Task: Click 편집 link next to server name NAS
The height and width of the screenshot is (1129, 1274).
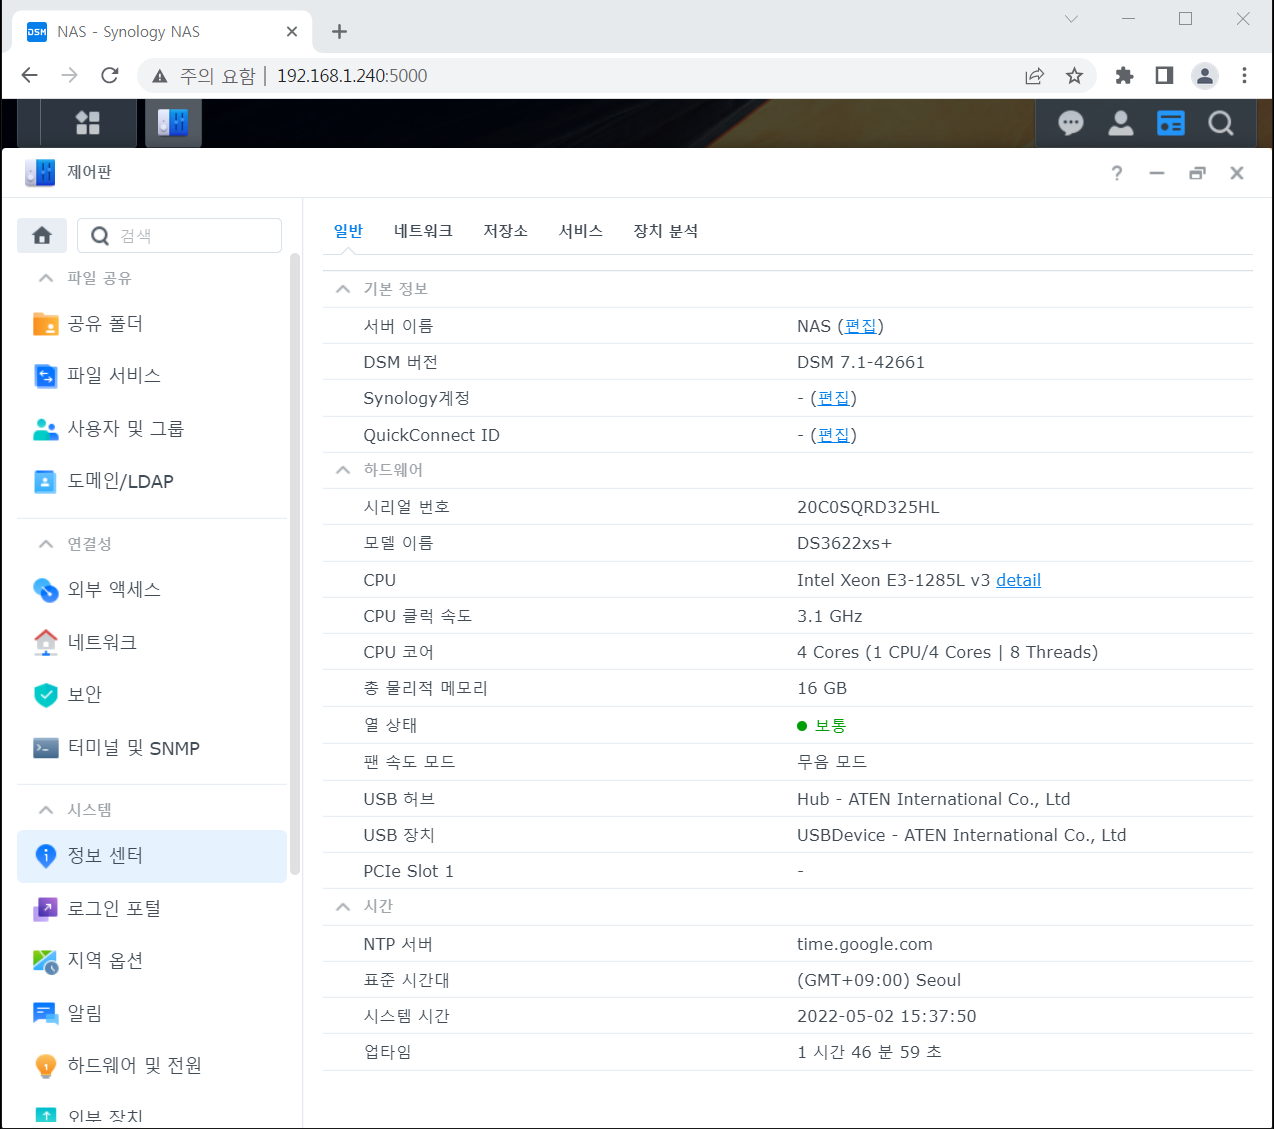Action: point(860,326)
